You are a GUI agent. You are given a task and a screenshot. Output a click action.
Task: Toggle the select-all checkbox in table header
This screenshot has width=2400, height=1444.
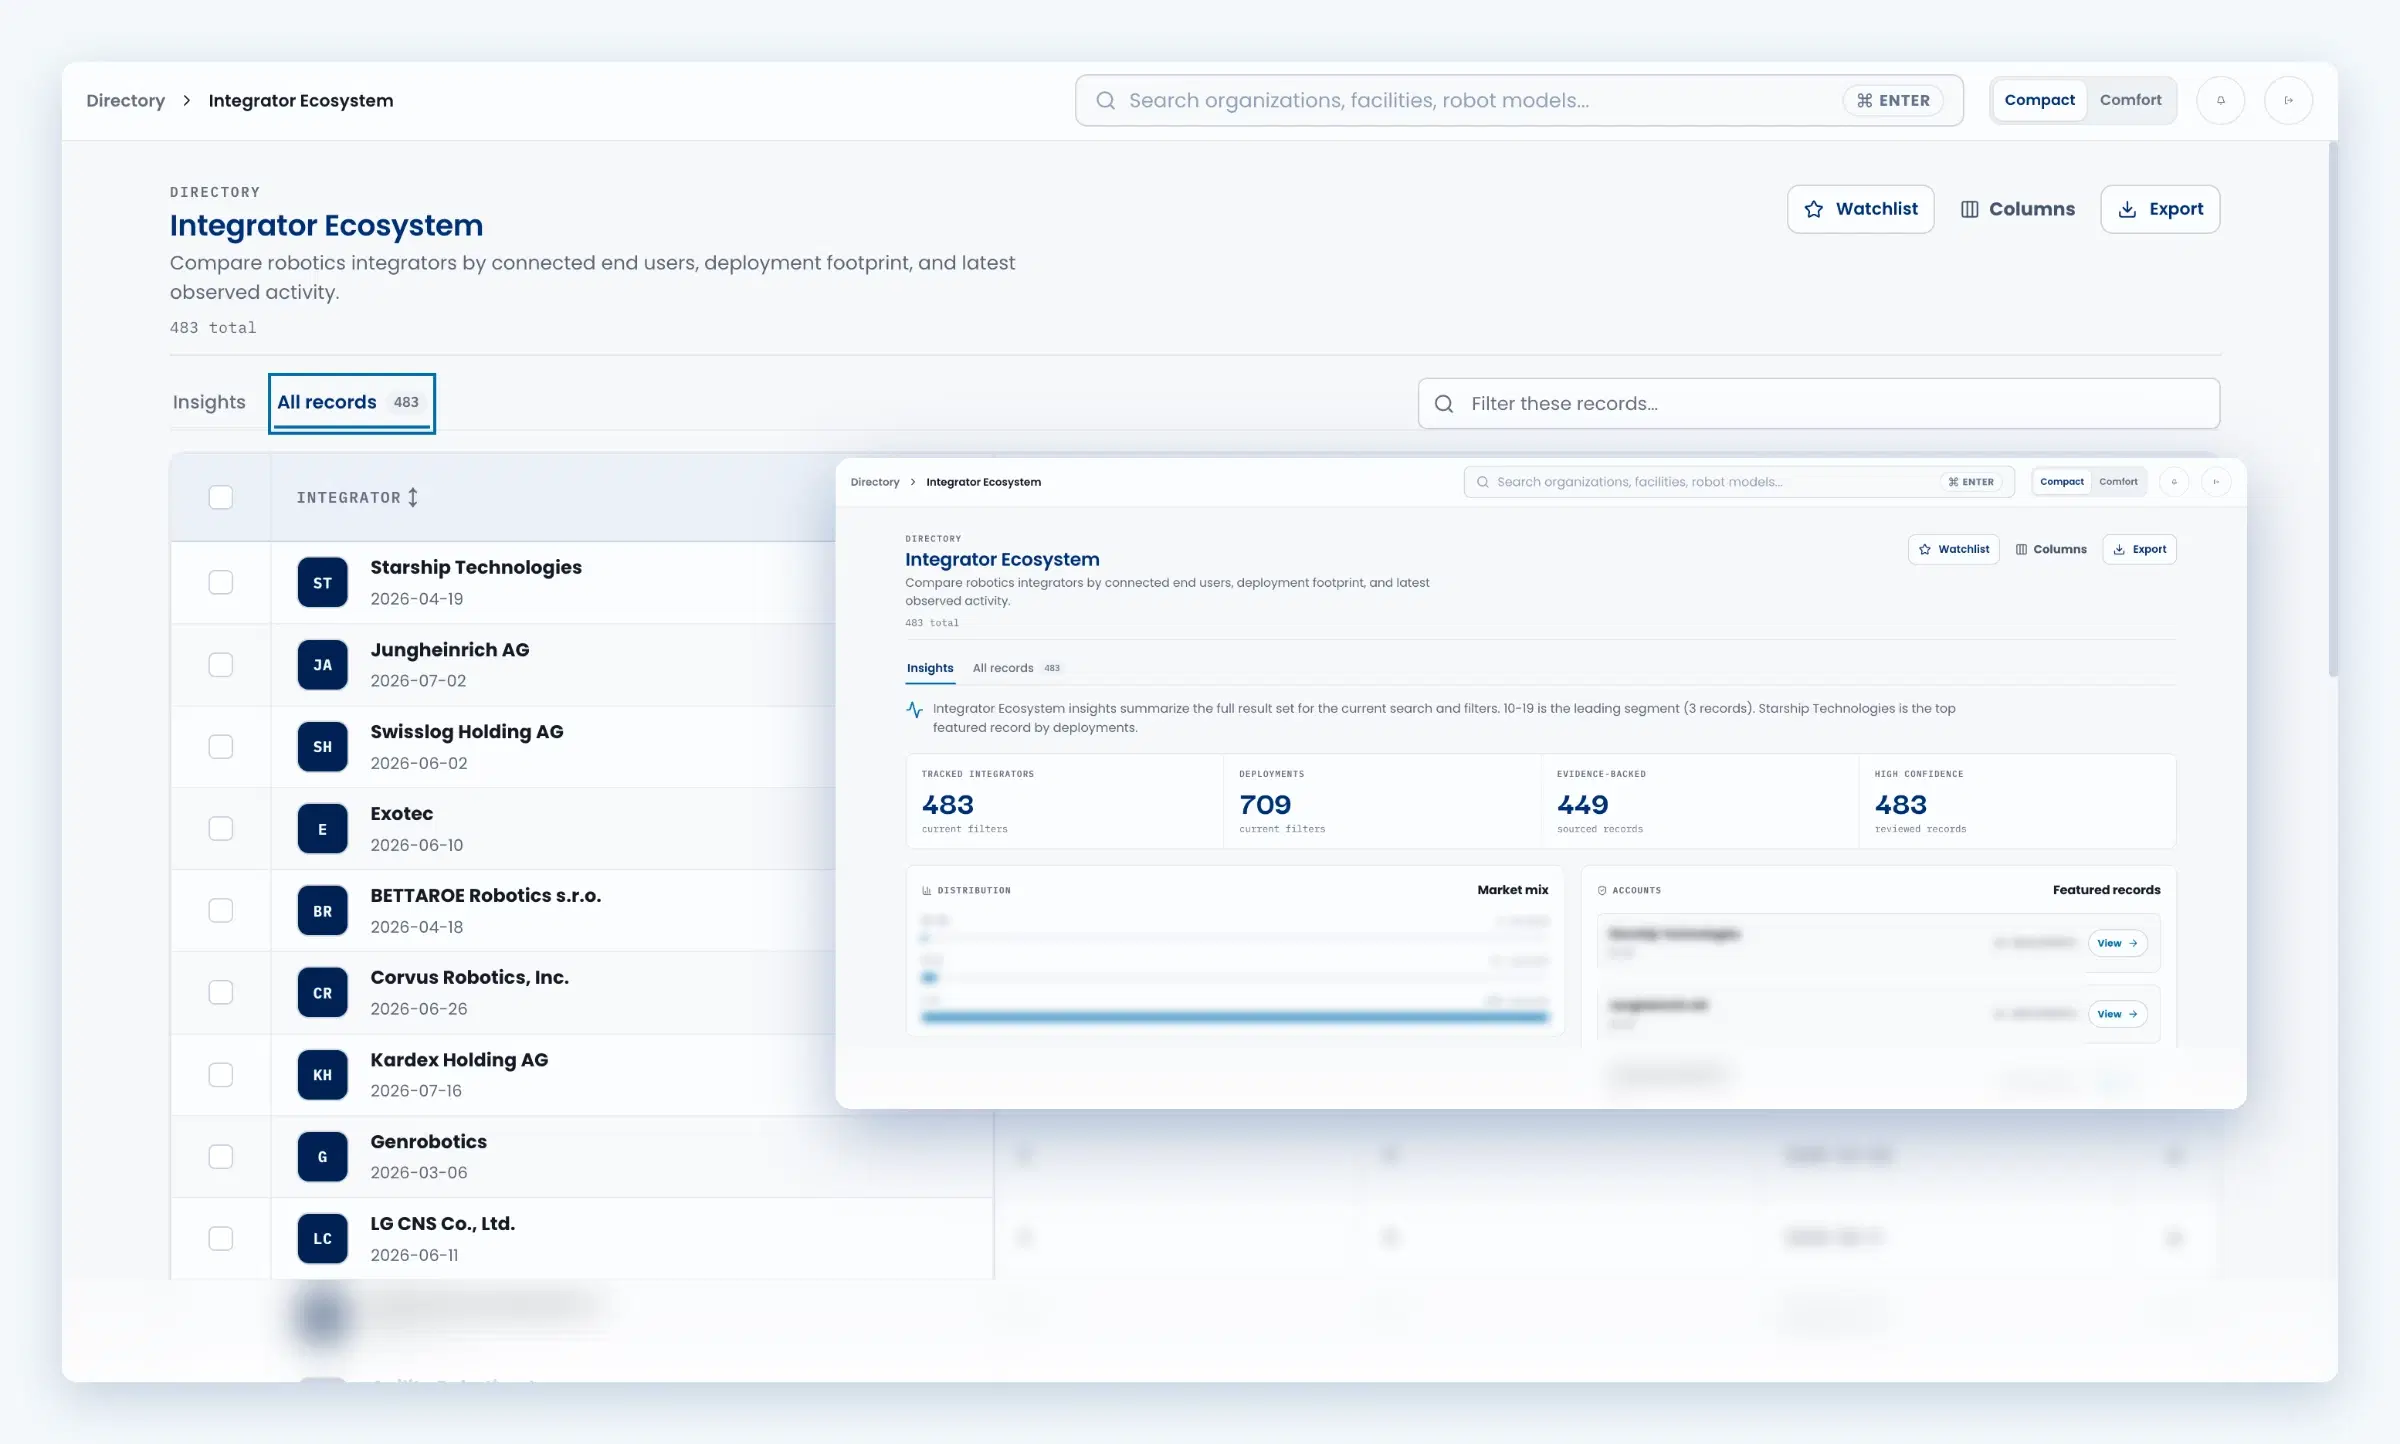221,497
